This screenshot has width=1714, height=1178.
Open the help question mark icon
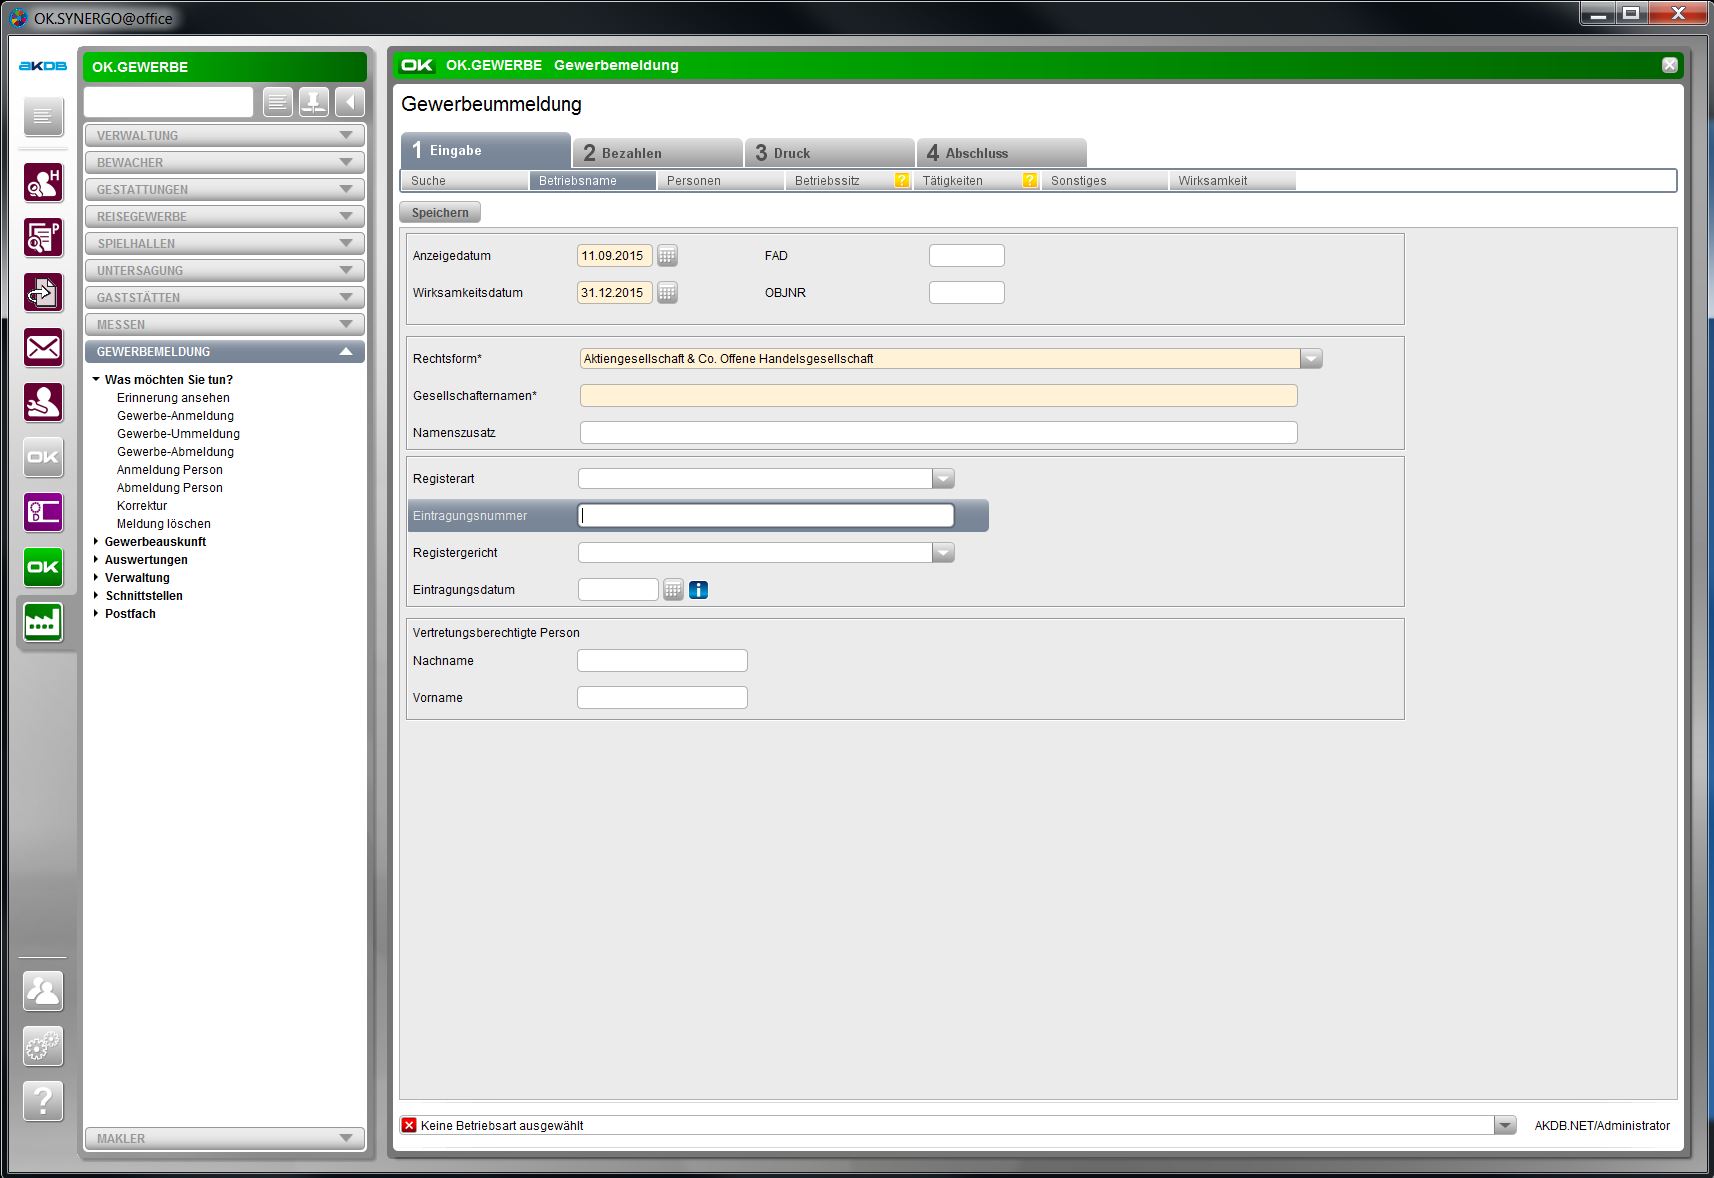43,1101
